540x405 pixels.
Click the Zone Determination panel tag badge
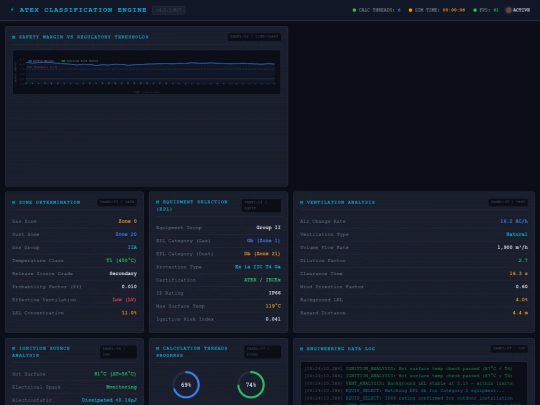[x=117, y=202]
